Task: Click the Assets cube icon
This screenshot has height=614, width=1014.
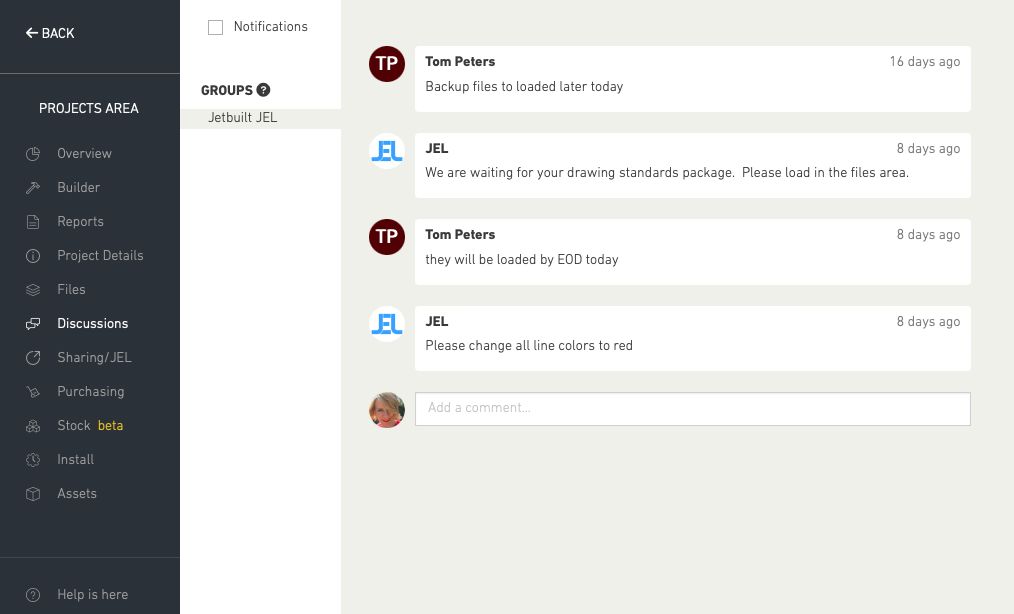Action: point(33,494)
